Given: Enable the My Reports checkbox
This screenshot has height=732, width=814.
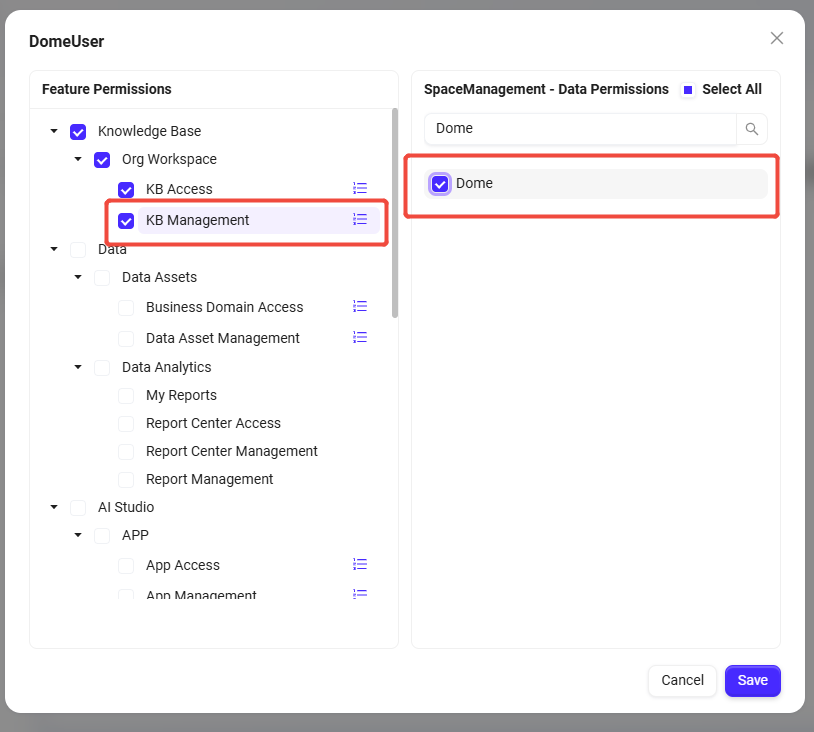Looking at the screenshot, I should click(x=126, y=396).
